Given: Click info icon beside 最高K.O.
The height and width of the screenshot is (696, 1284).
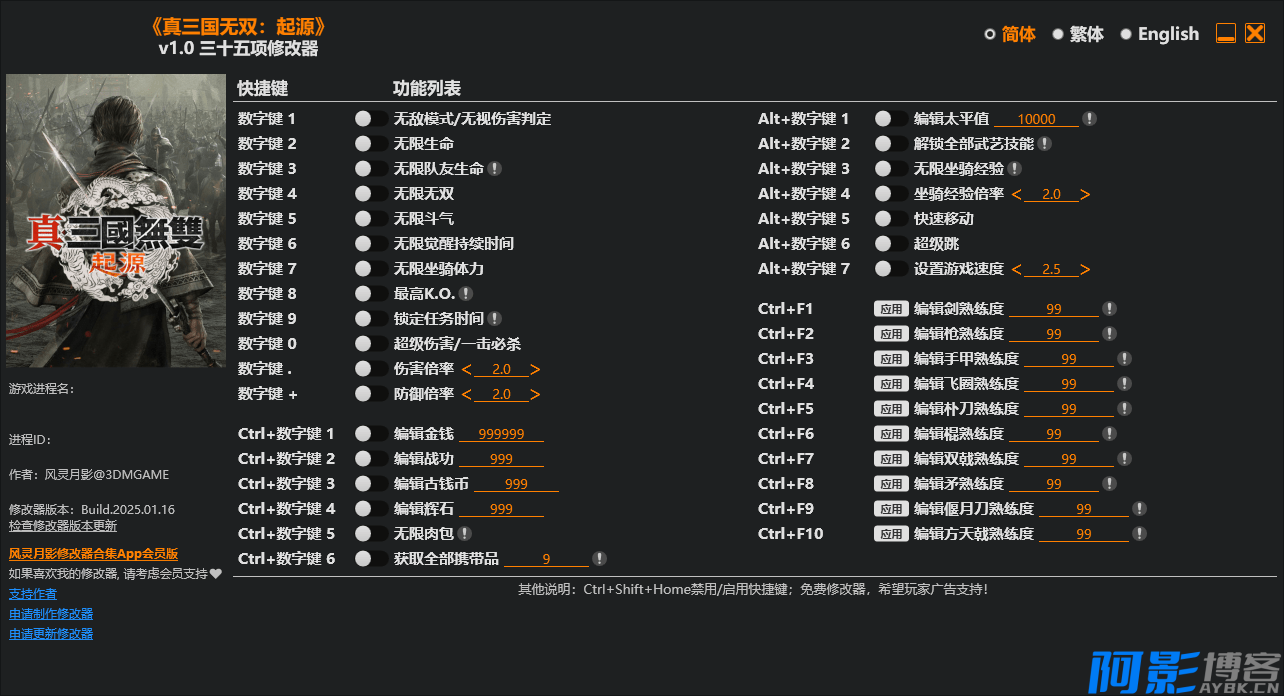Looking at the screenshot, I should (x=466, y=294).
